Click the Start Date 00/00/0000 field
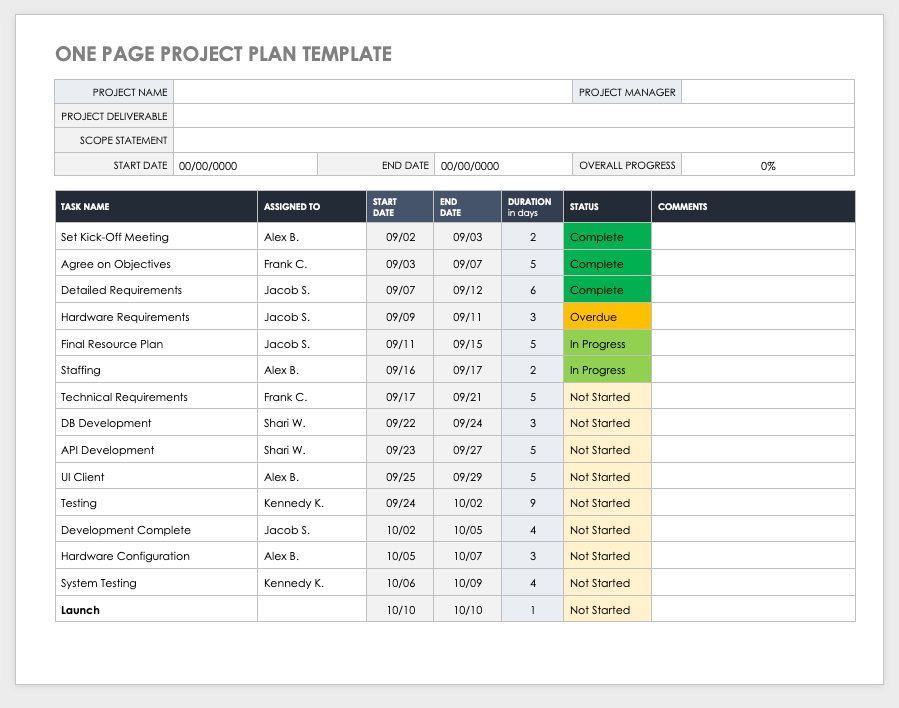Viewport: 899px width, 708px height. coord(245,166)
